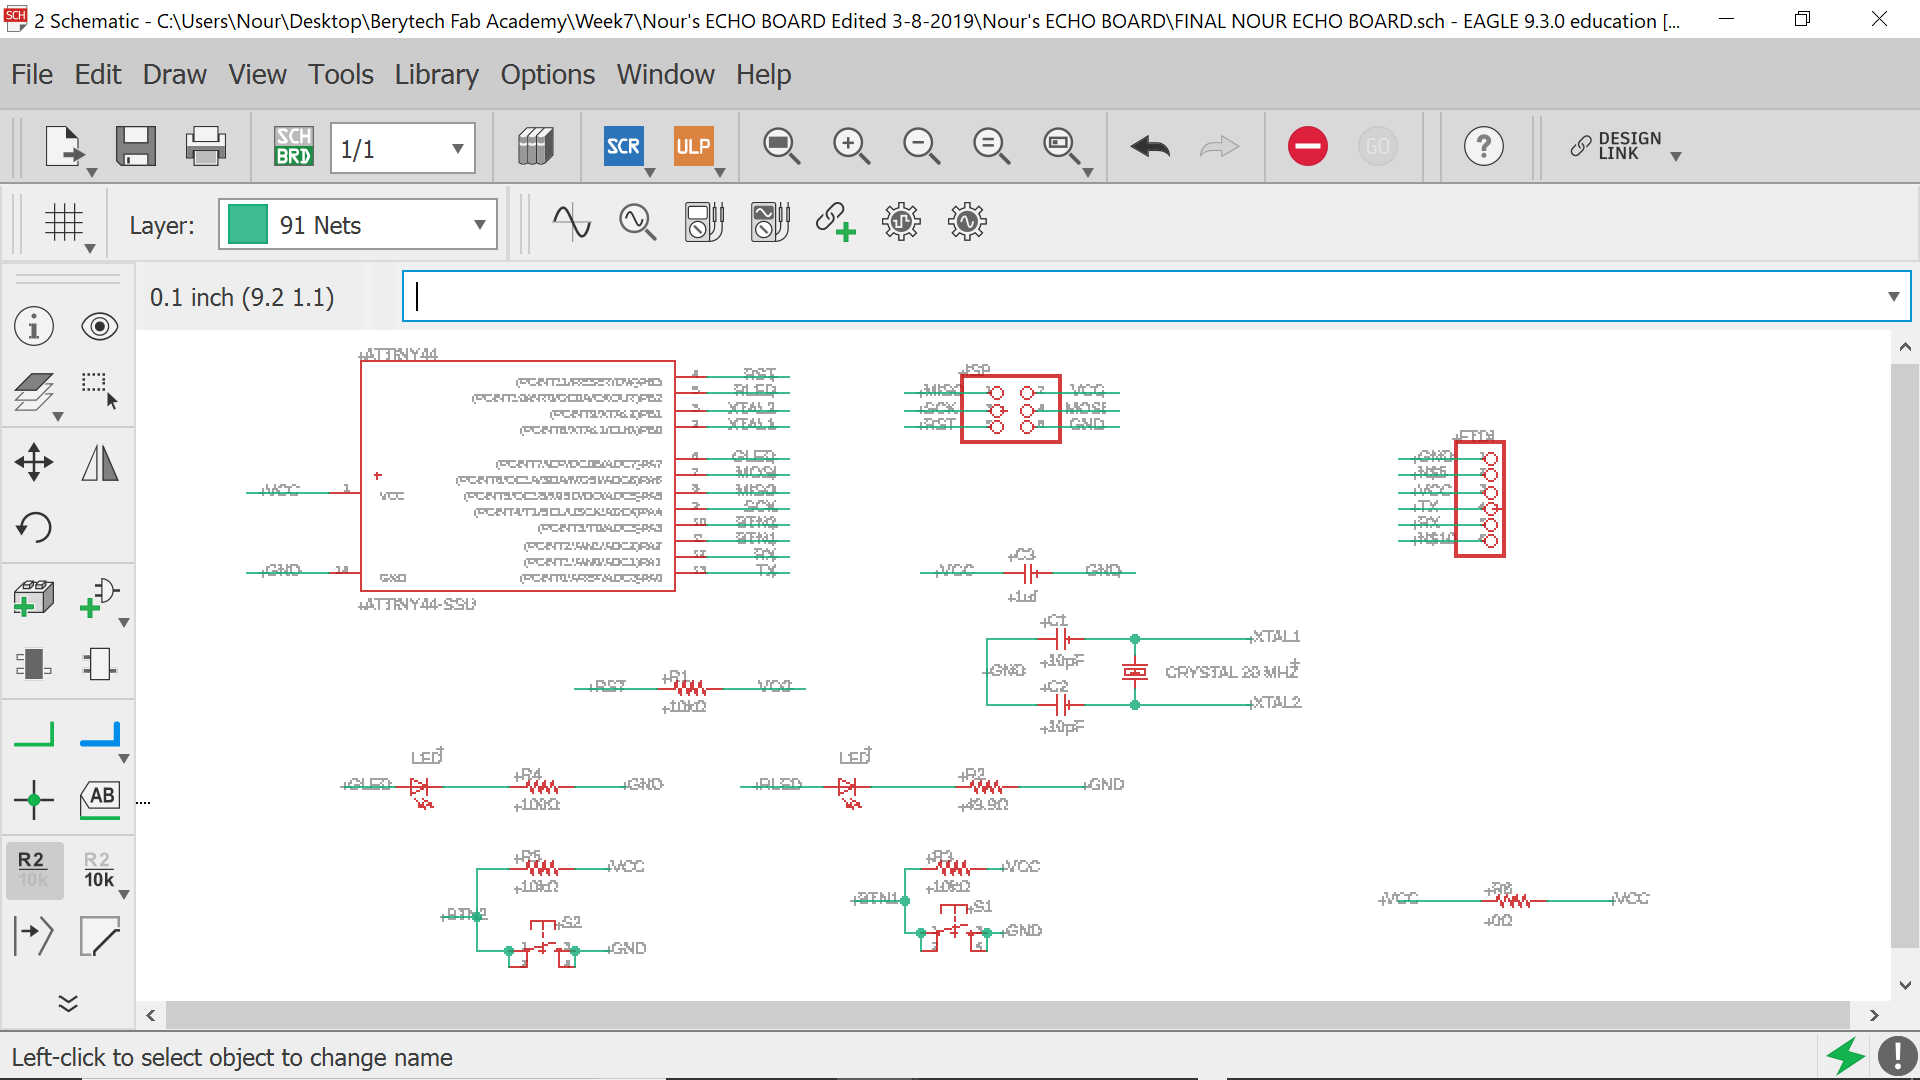1920x1080 pixels.
Task: Open the Layer 91 Nets dropdown
Action: coord(479,225)
